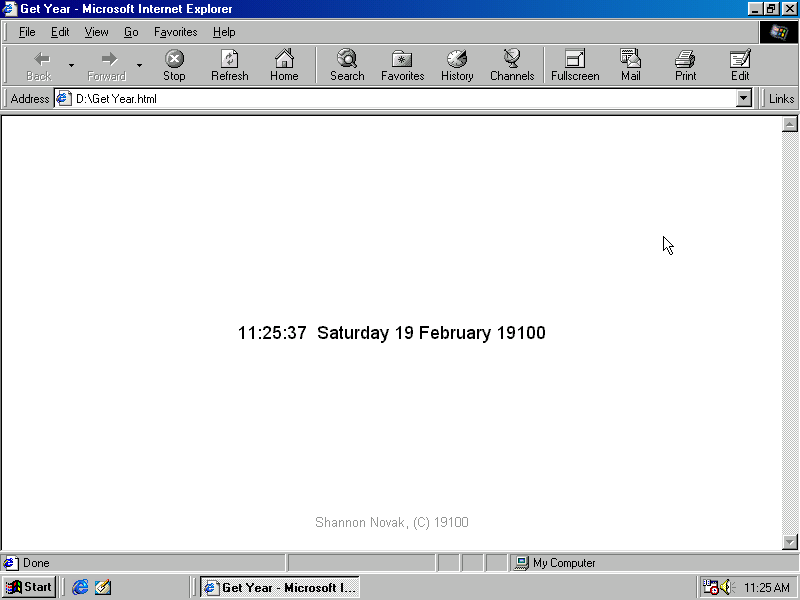
Task: Click the scroll down arrow
Action: pos(789,542)
